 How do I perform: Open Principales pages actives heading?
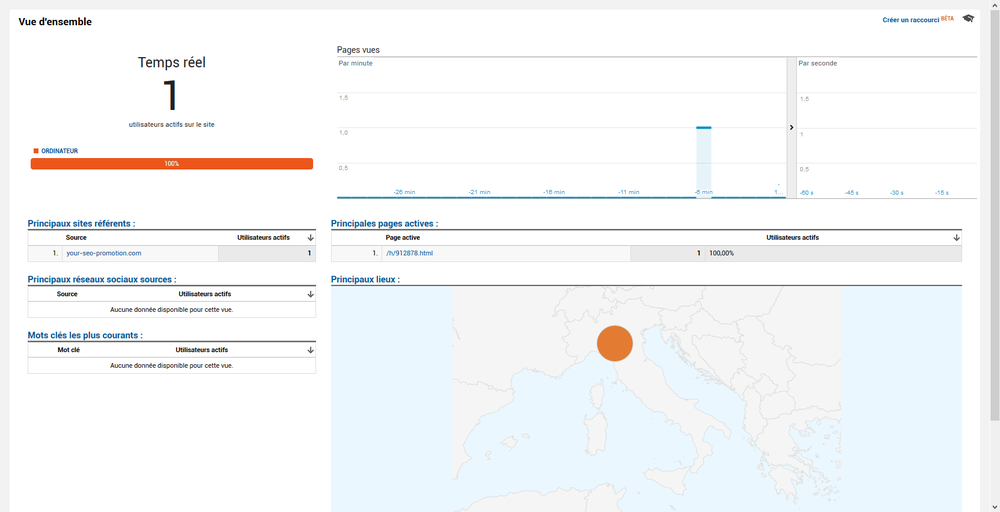385,224
